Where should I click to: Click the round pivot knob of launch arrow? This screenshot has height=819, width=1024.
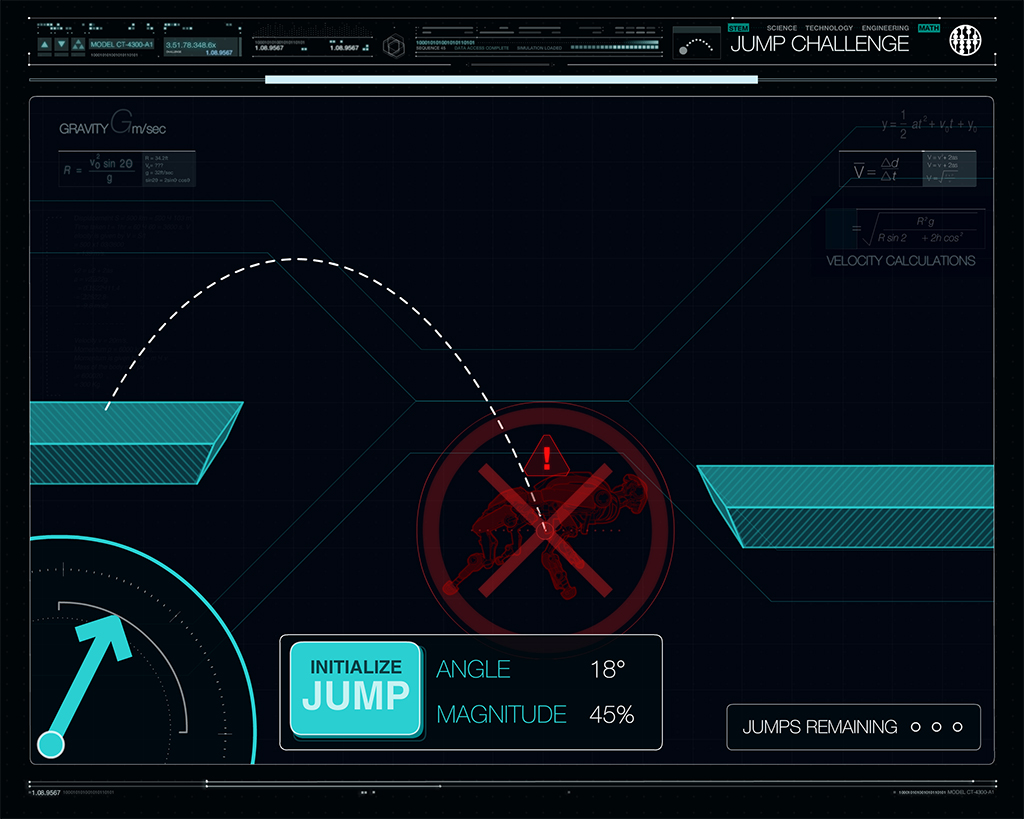click(x=51, y=744)
